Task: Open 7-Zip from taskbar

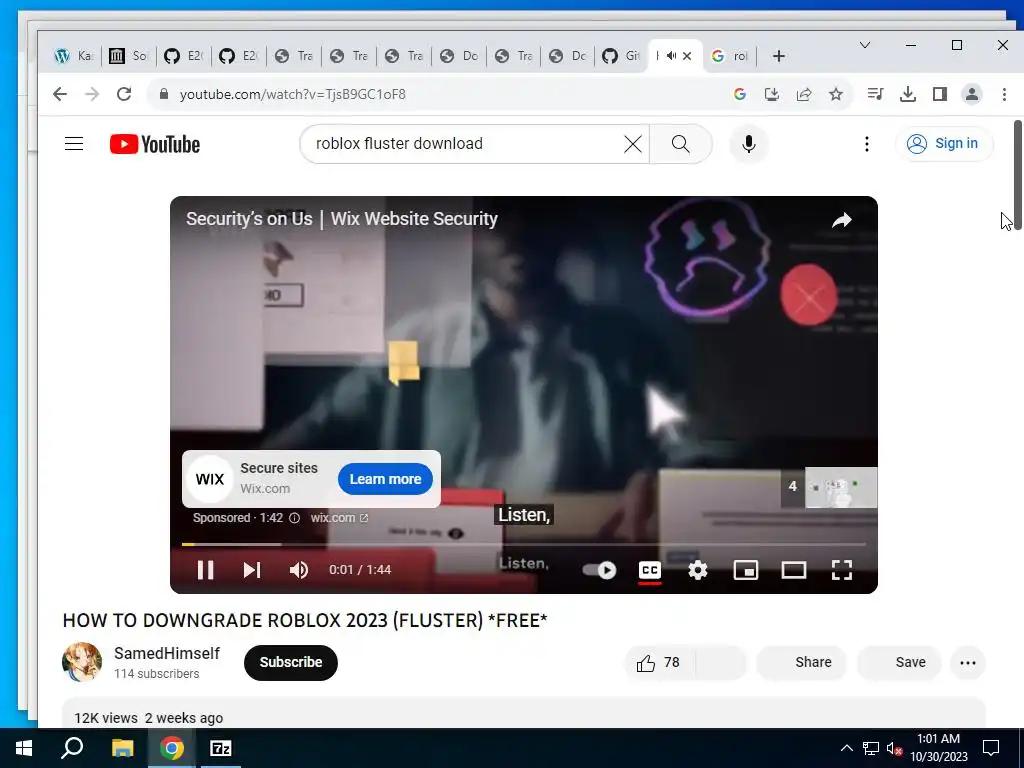Action: click(x=221, y=748)
